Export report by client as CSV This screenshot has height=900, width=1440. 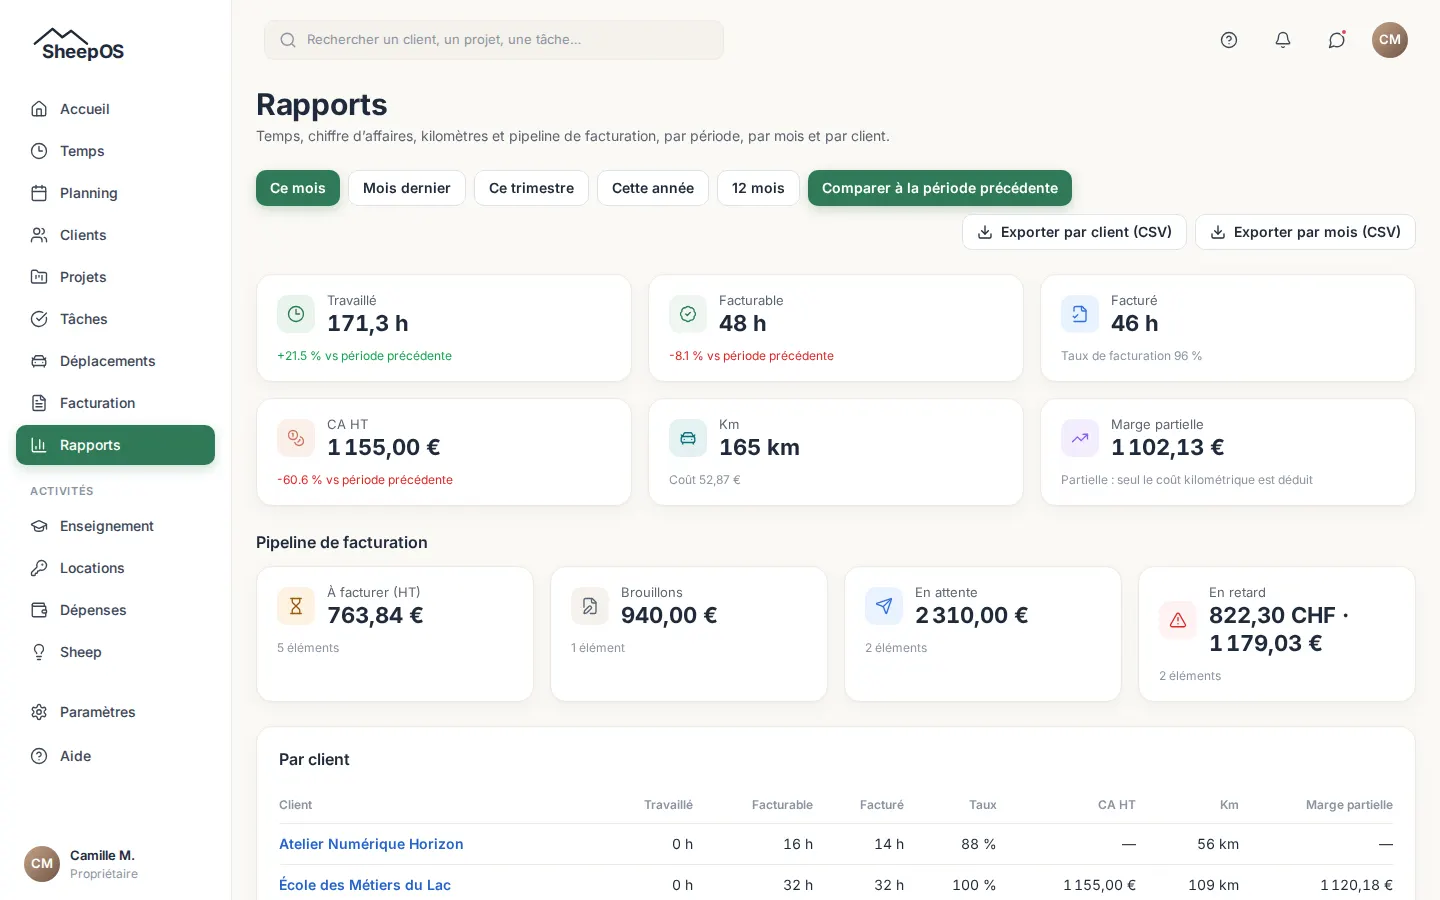tap(1074, 232)
